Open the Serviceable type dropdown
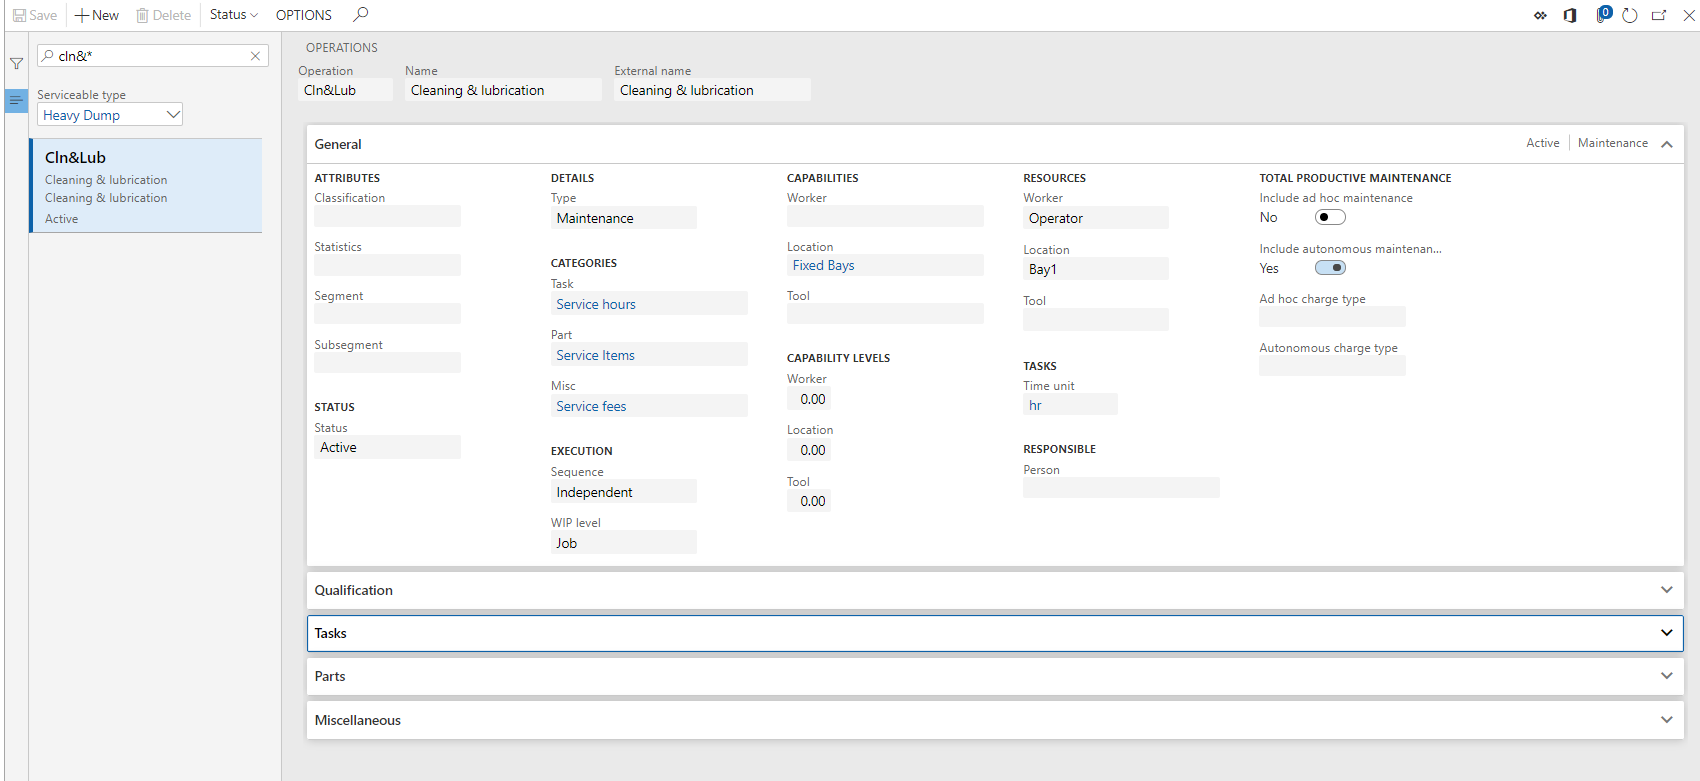1700x781 pixels. (110, 115)
